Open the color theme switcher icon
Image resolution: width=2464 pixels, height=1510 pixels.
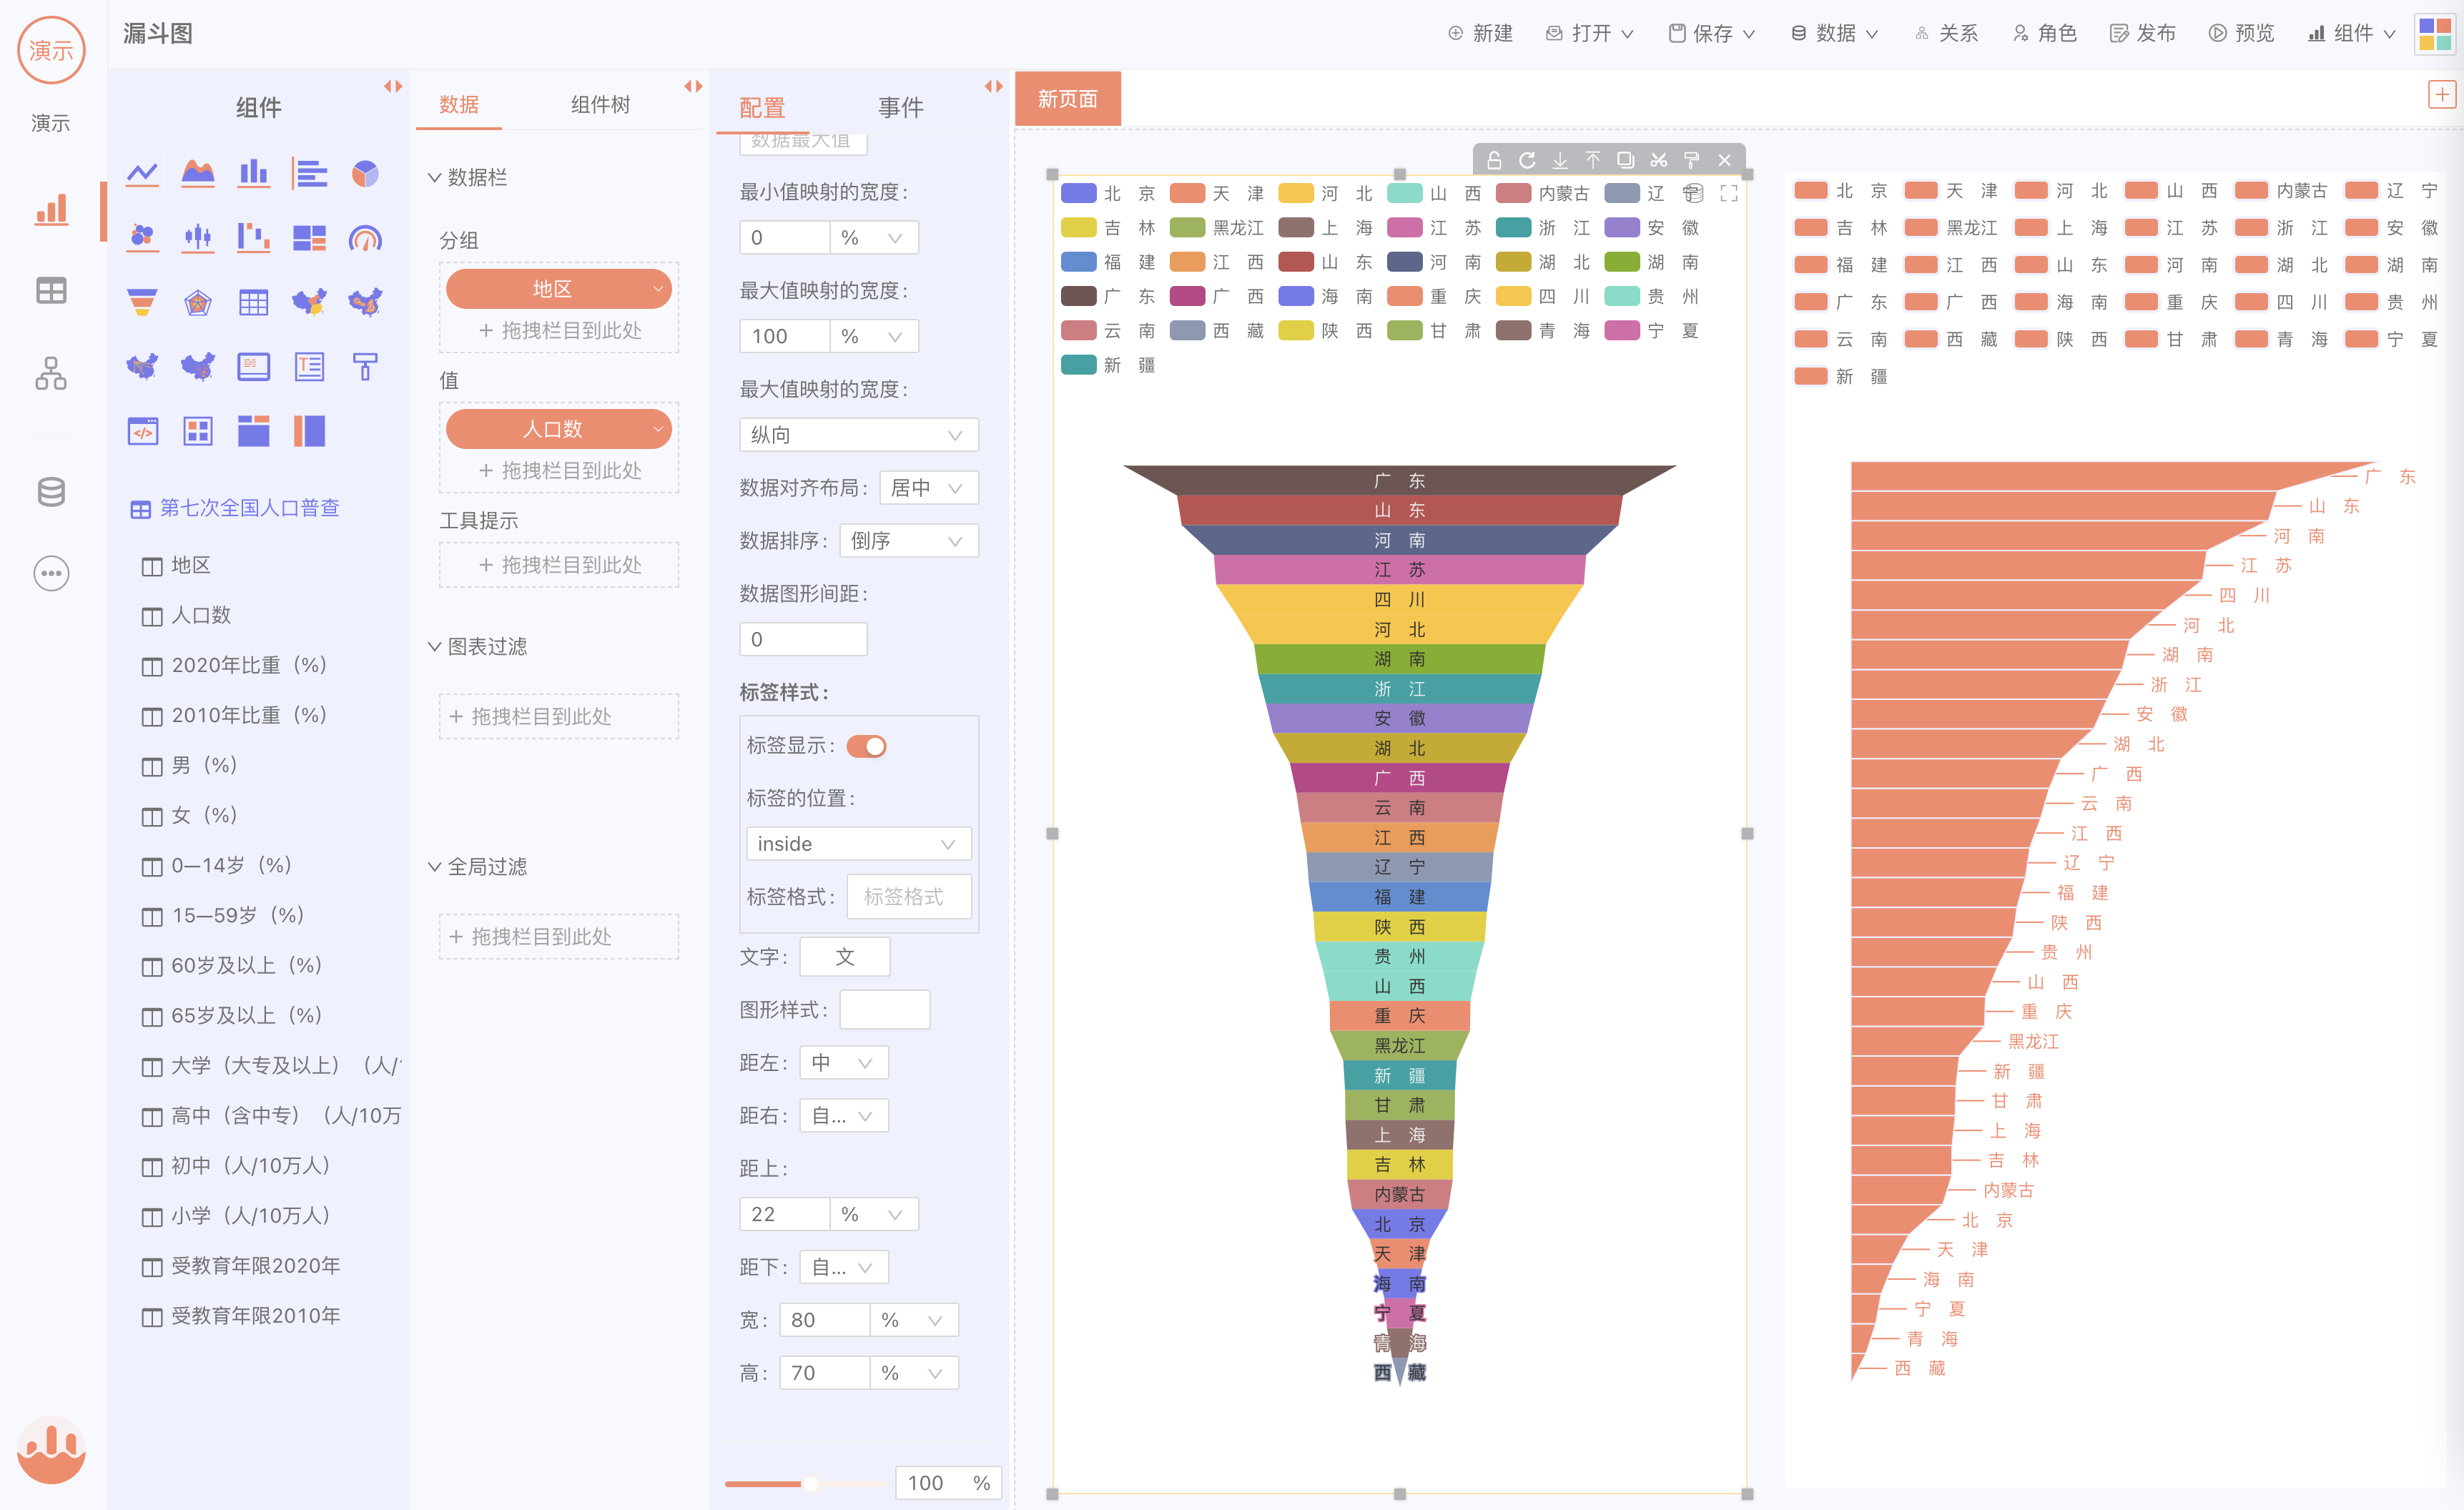[x=2435, y=34]
